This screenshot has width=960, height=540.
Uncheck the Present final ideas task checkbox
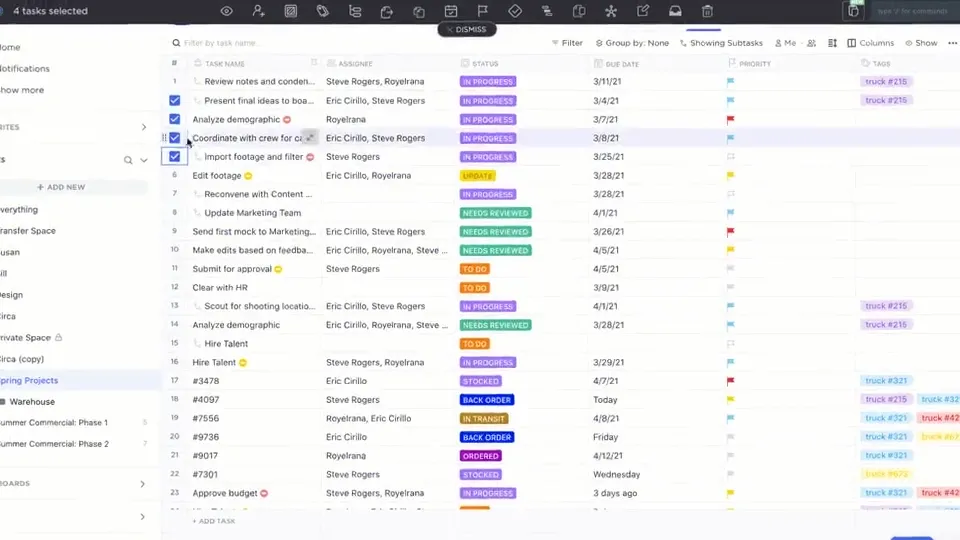click(174, 100)
